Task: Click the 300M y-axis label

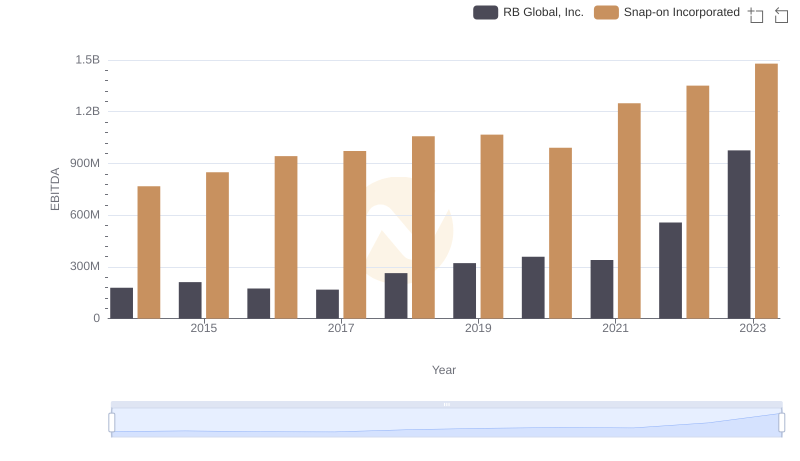Action: point(85,266)
